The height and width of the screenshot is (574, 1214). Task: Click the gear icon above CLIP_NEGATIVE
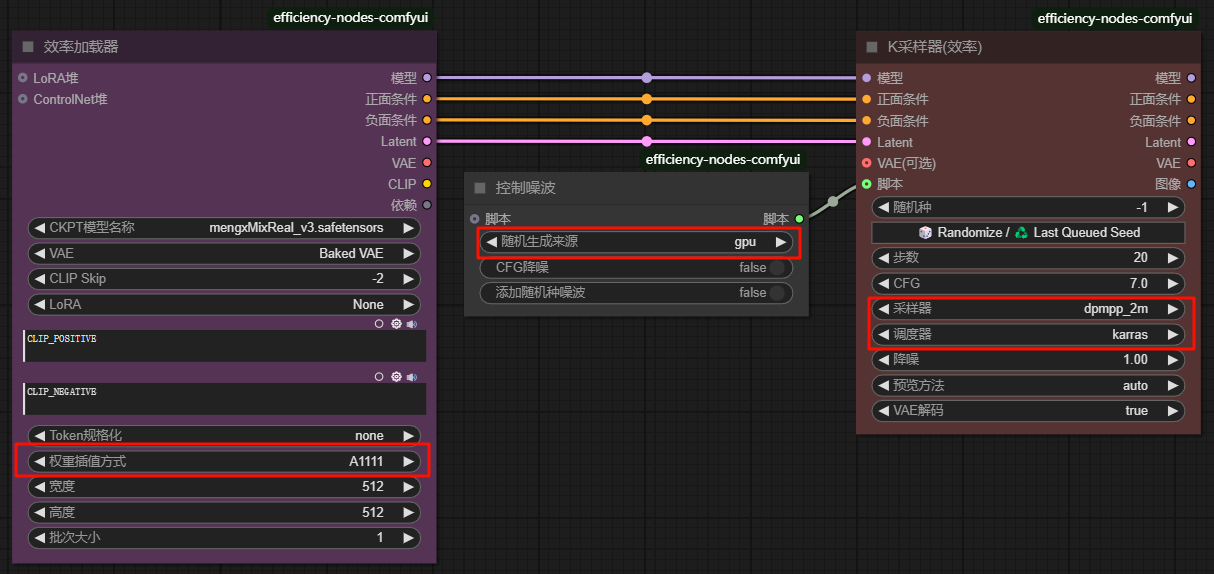pyautogui.click(x=396, y=377)
